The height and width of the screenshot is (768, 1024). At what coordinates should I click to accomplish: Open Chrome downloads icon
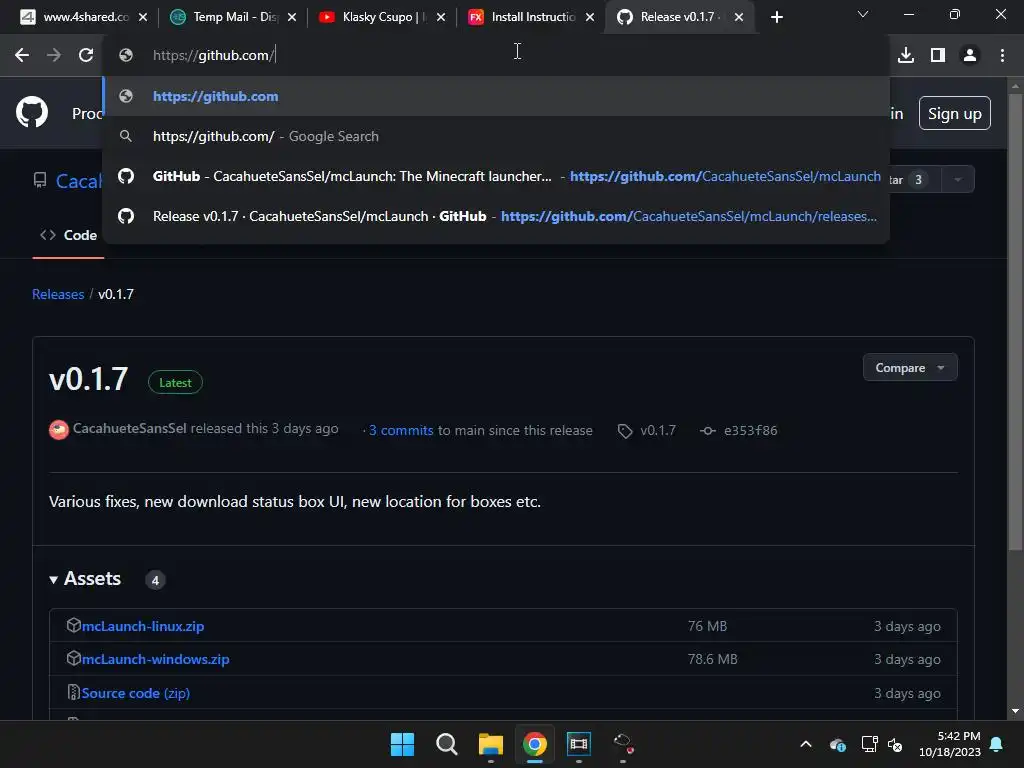(906, 56)
